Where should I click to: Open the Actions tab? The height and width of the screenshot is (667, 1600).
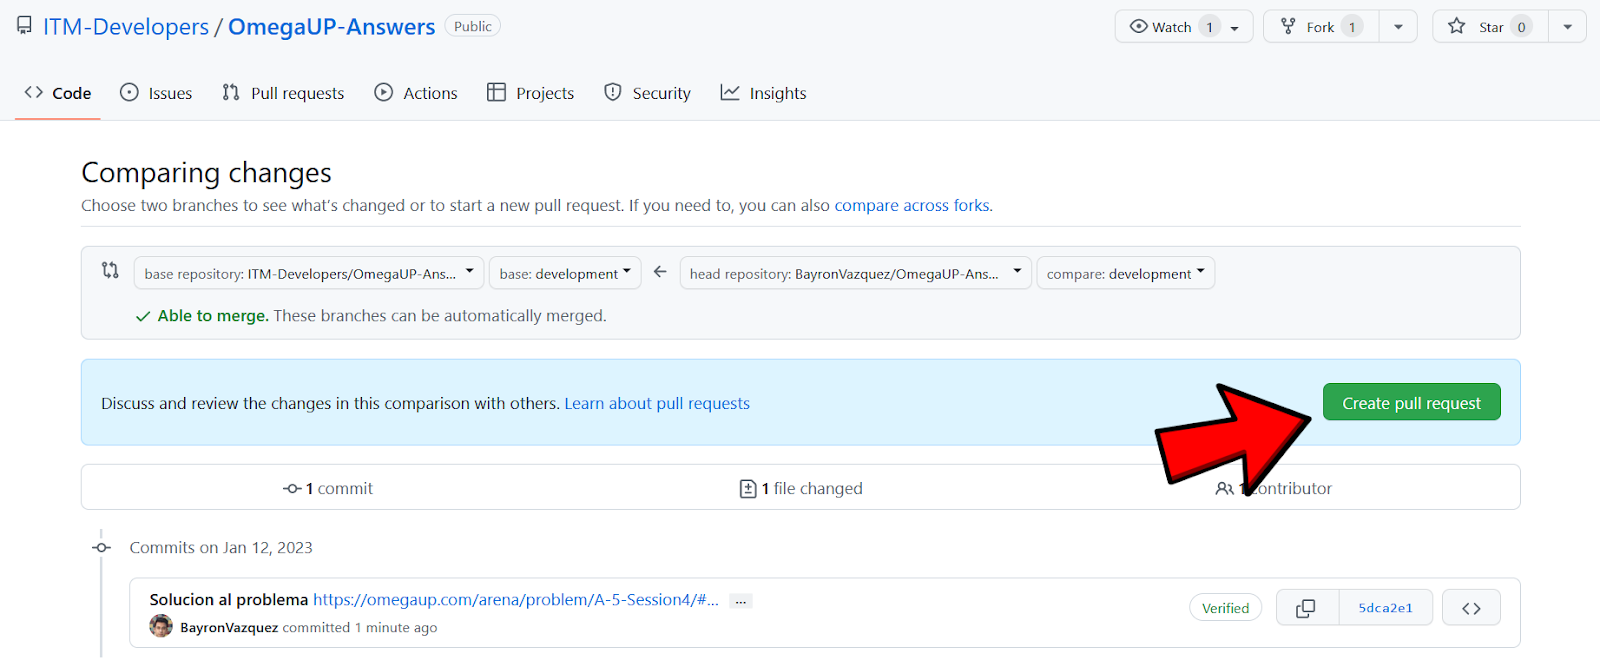(x=416, y=93)
